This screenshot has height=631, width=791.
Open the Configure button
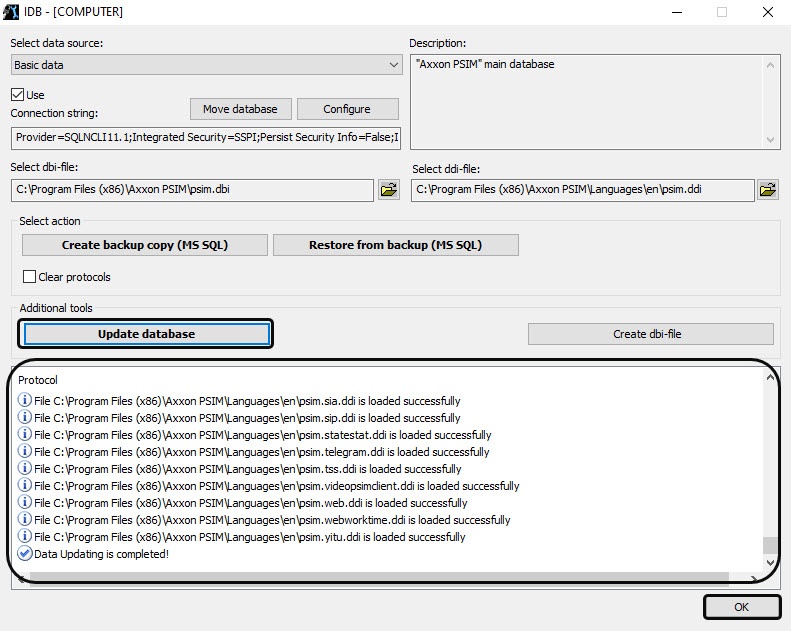coord(347,109)
